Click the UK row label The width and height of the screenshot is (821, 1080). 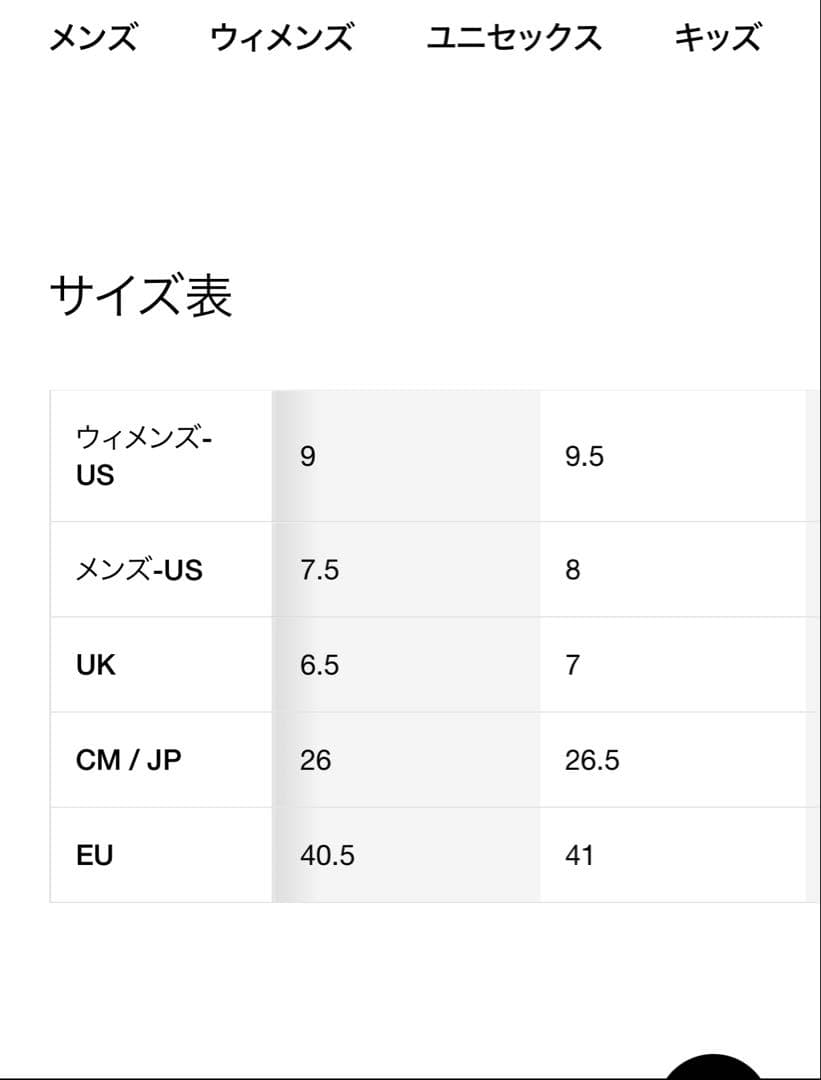click(x=96, y=663)
